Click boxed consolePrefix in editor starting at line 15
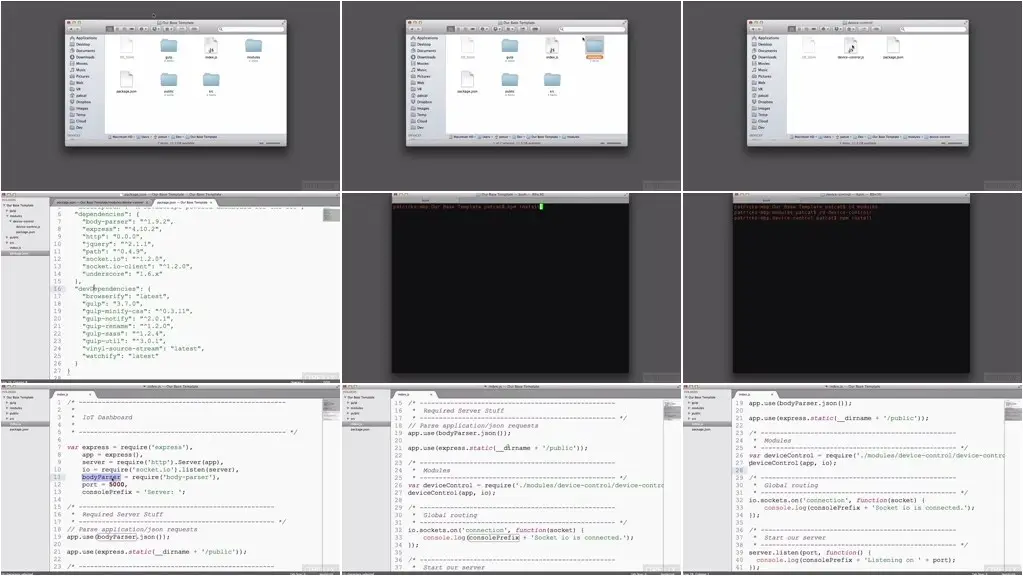The image size is (1023, 576). [x=494, y=538]
